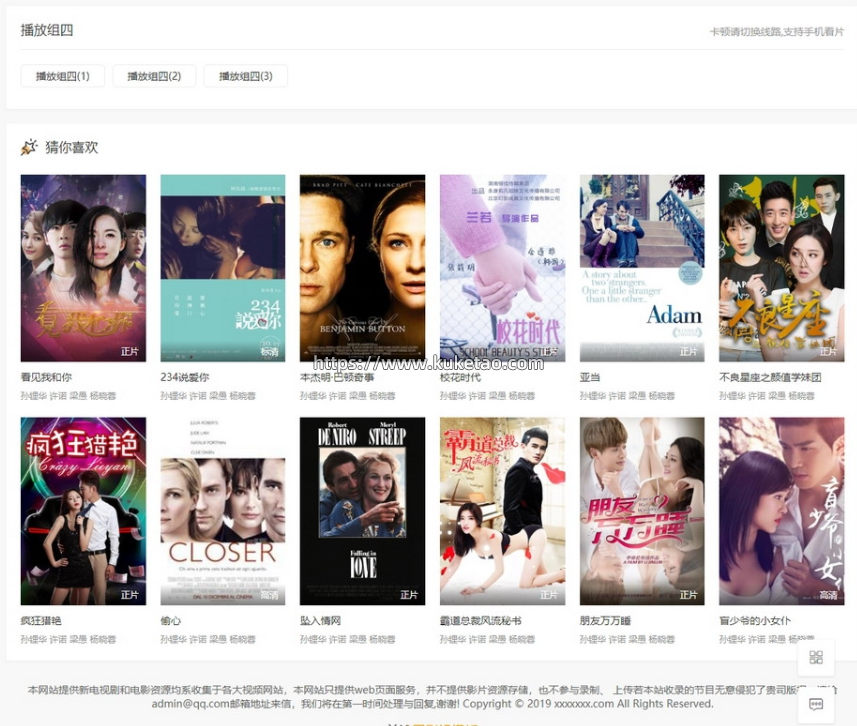Click the 朋友万万睡 title link

point(605,620)
